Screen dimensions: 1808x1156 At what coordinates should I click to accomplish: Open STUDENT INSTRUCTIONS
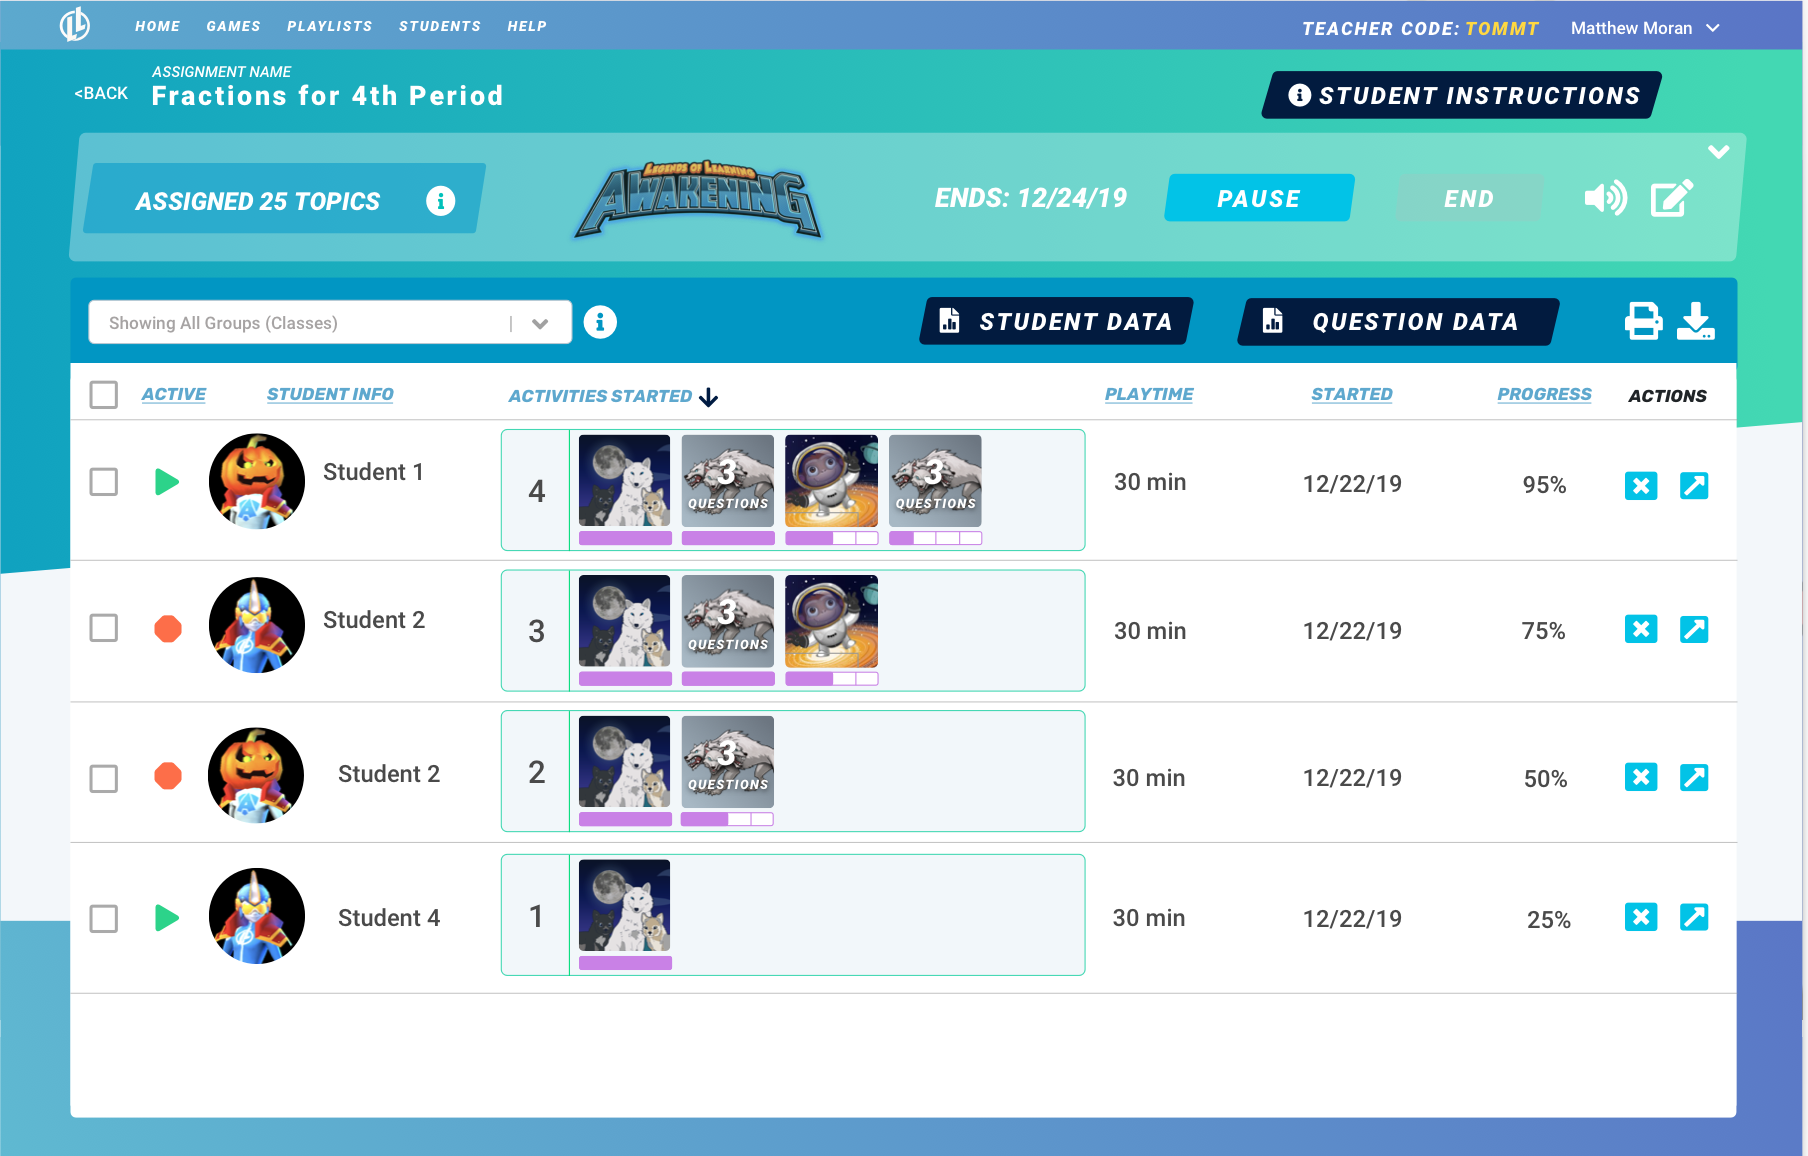1458,95
